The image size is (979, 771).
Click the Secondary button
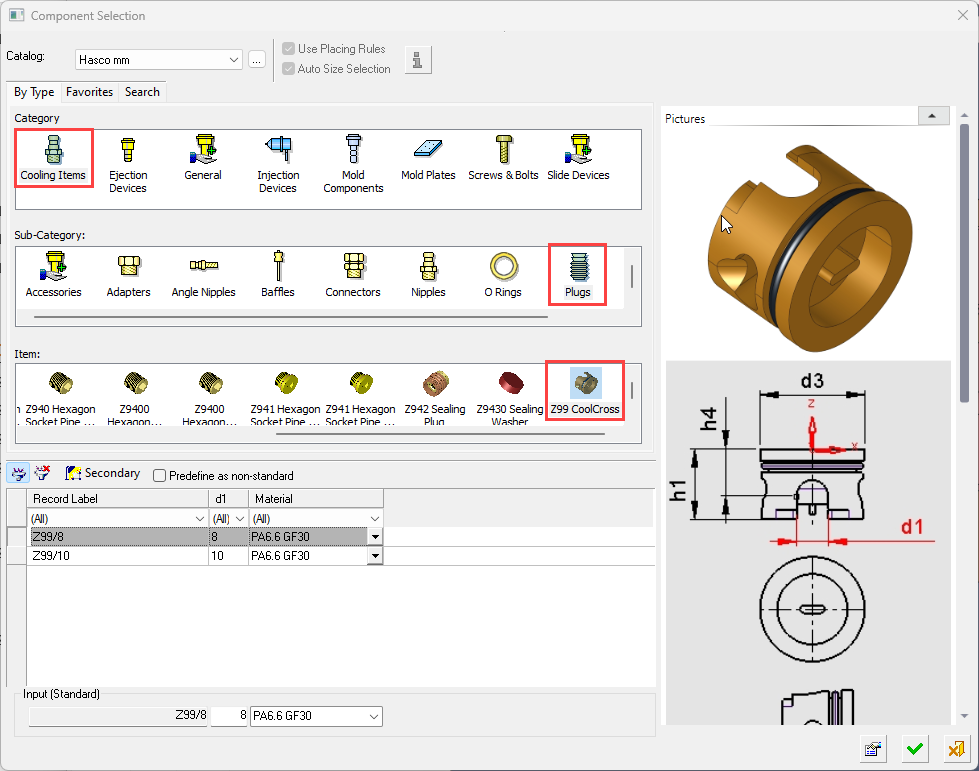pos(102,474)
